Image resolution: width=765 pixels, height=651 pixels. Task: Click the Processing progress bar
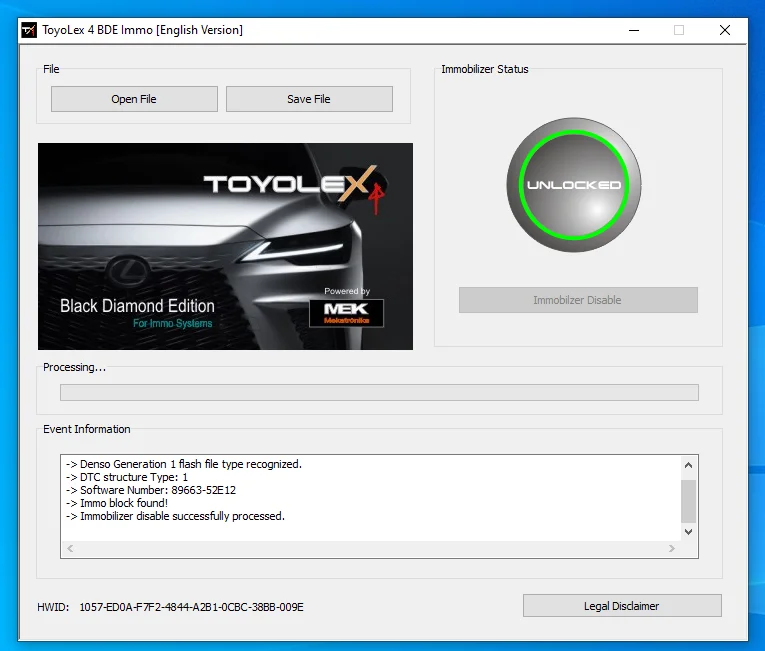click(379, 392)
